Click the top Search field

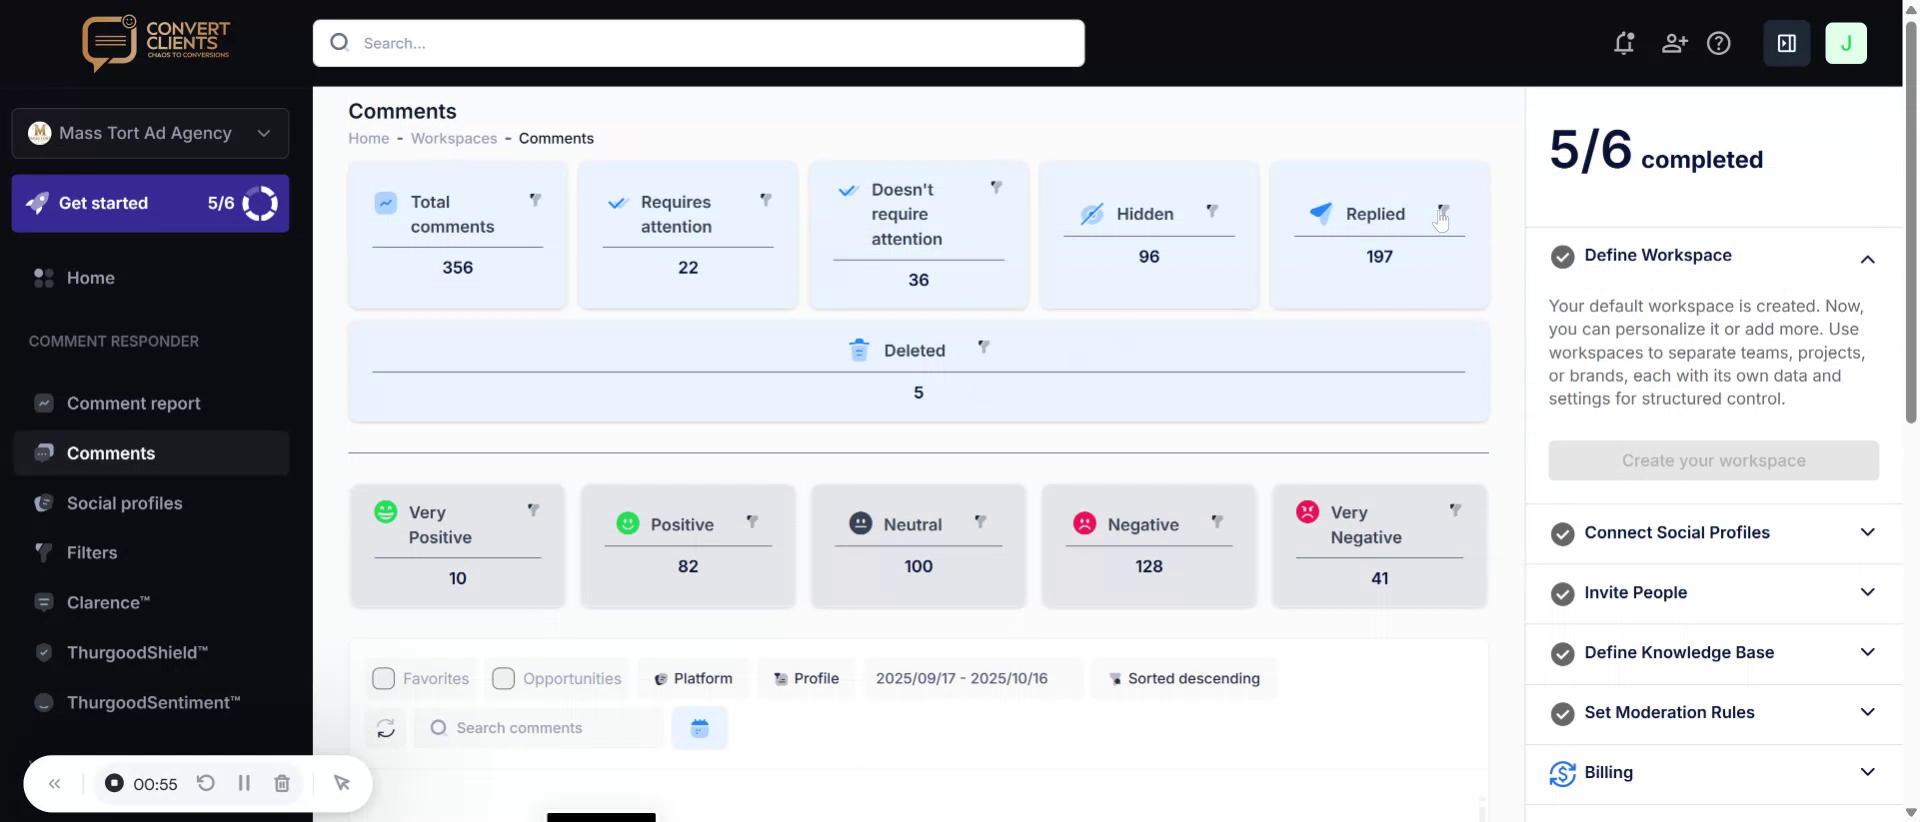698,43
